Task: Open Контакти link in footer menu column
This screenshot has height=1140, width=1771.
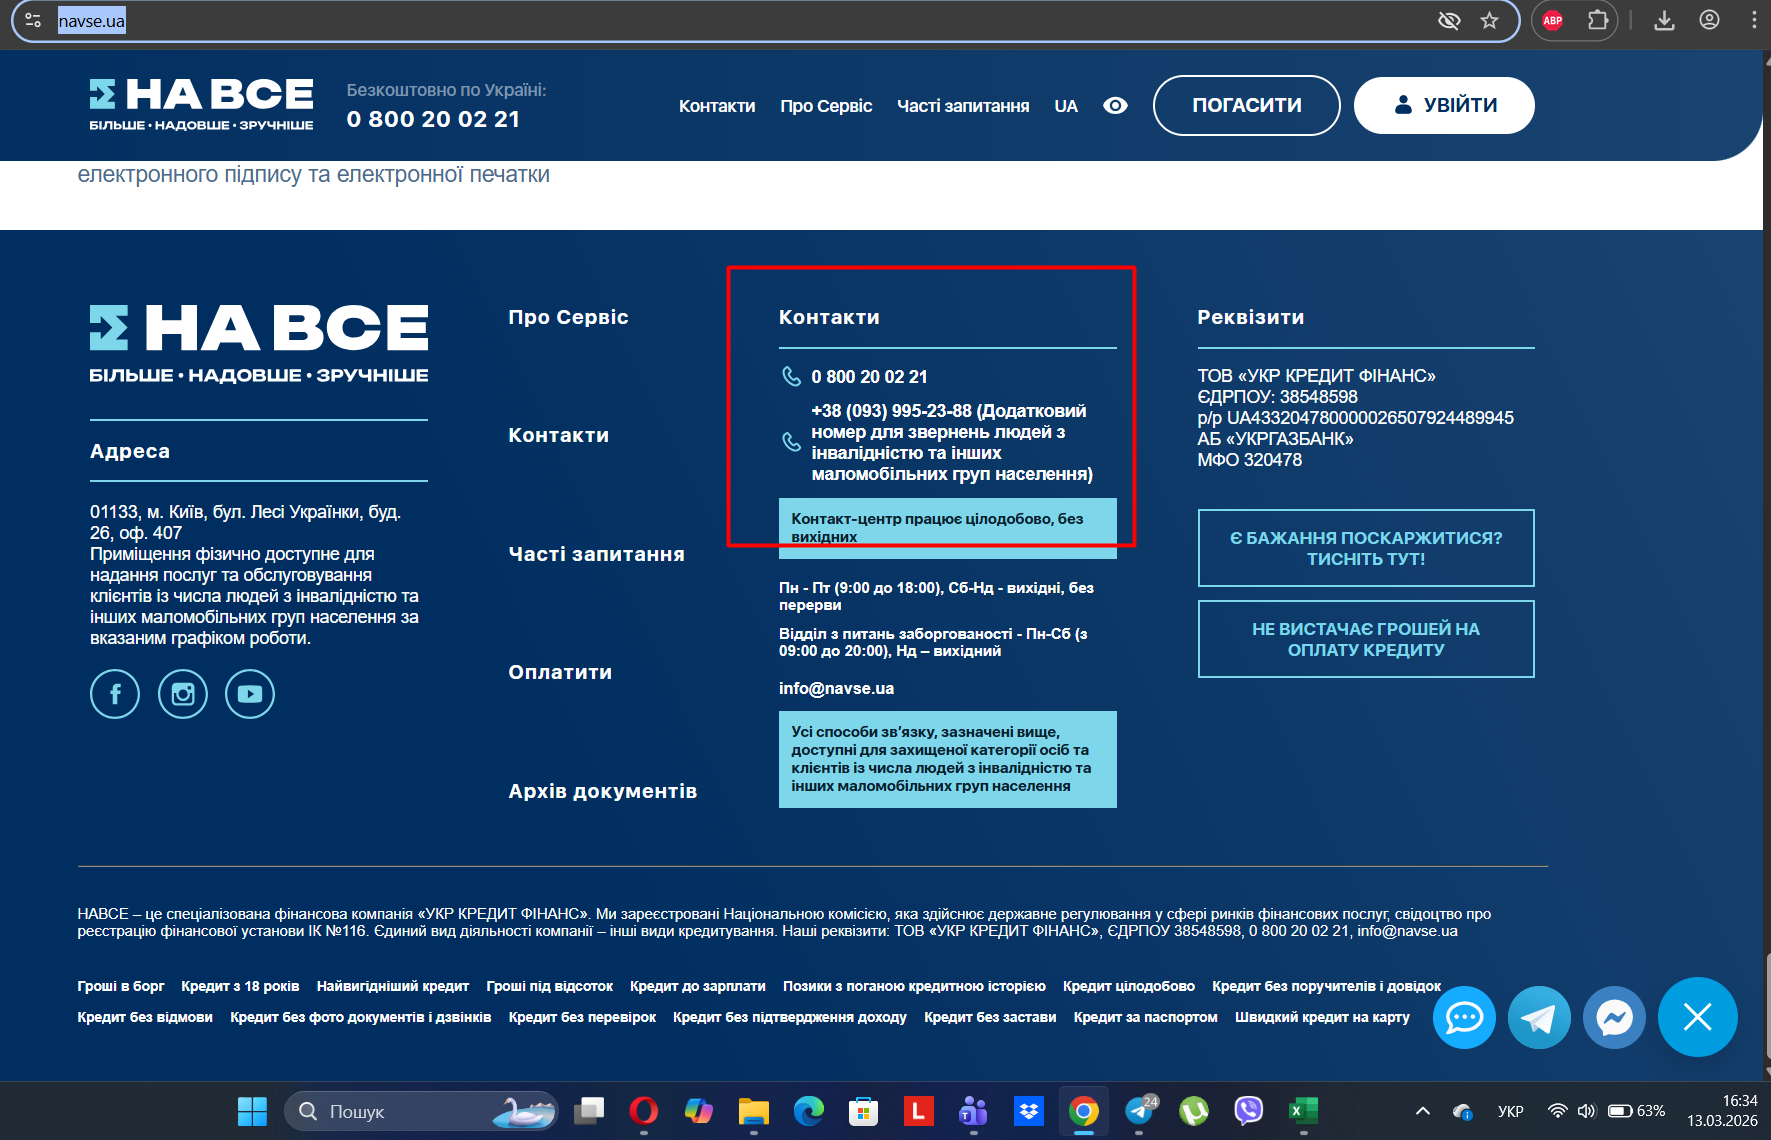Action: point(558,435)
